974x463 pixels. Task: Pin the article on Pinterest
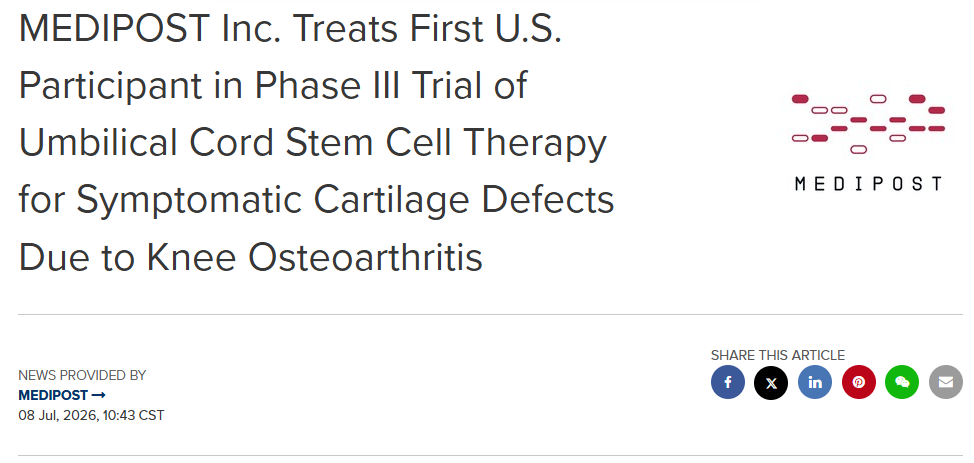[858, 382]
